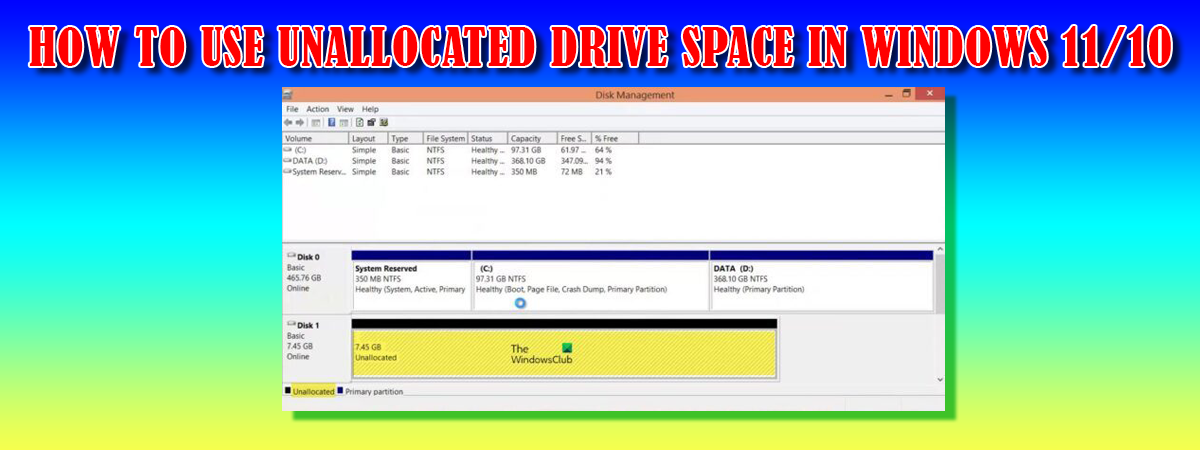This screenshot has width=1200, height=450.
Task: Click the Properties toolbar icon
Action: (371, 122)
